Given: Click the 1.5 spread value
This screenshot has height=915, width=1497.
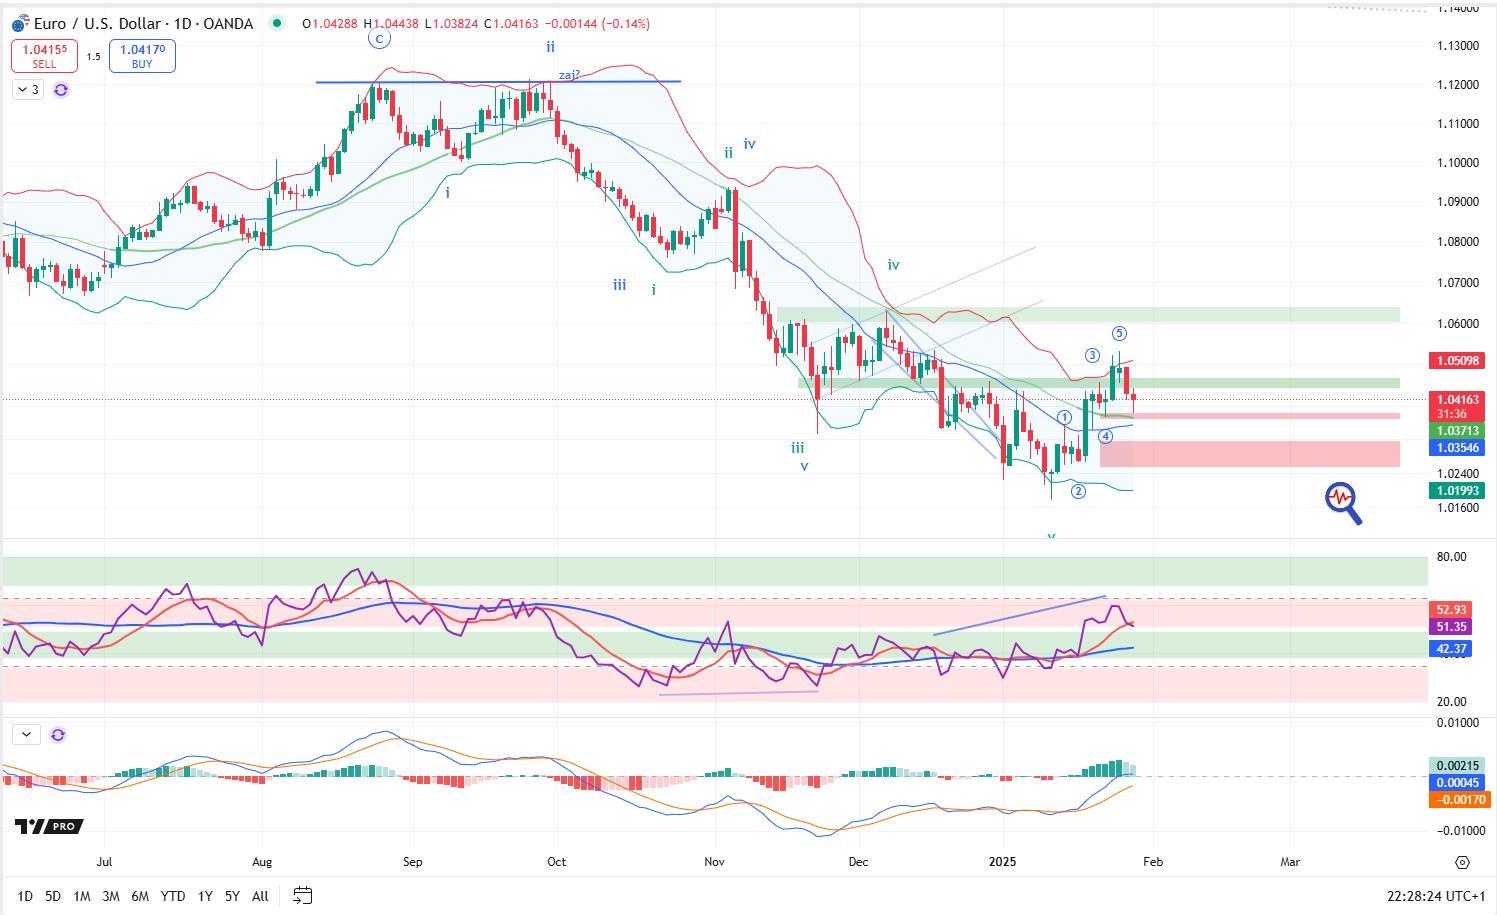Looking at the screenshot, I should coord(93,57).
